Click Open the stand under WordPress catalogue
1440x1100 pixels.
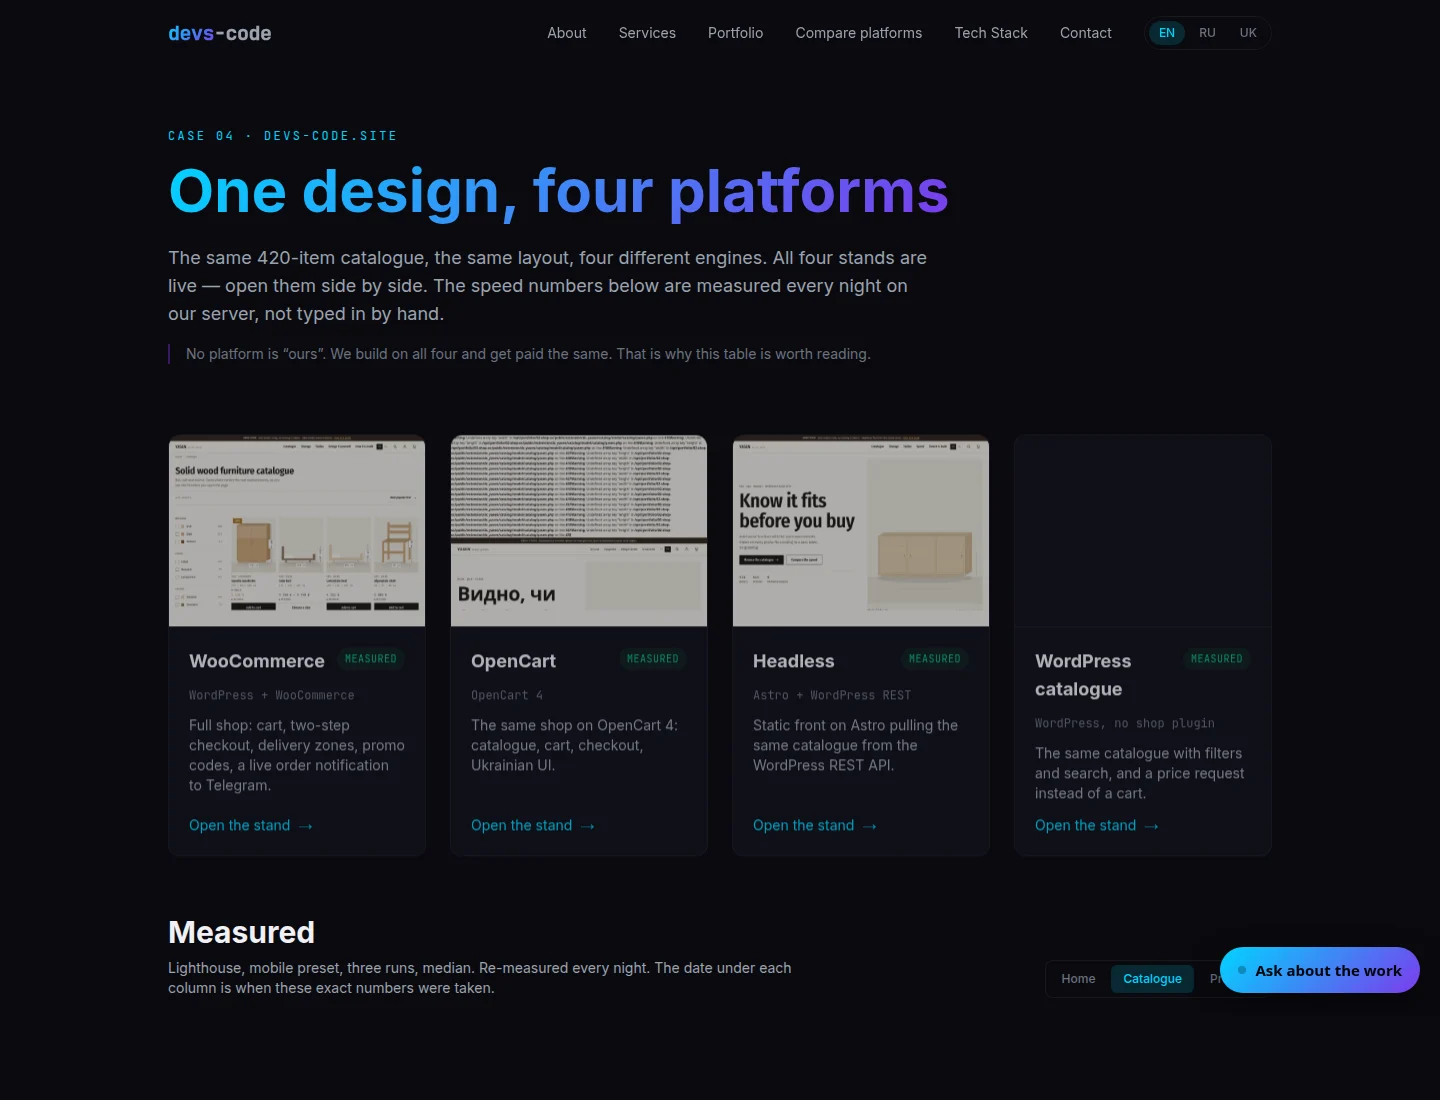(1097, 825)
